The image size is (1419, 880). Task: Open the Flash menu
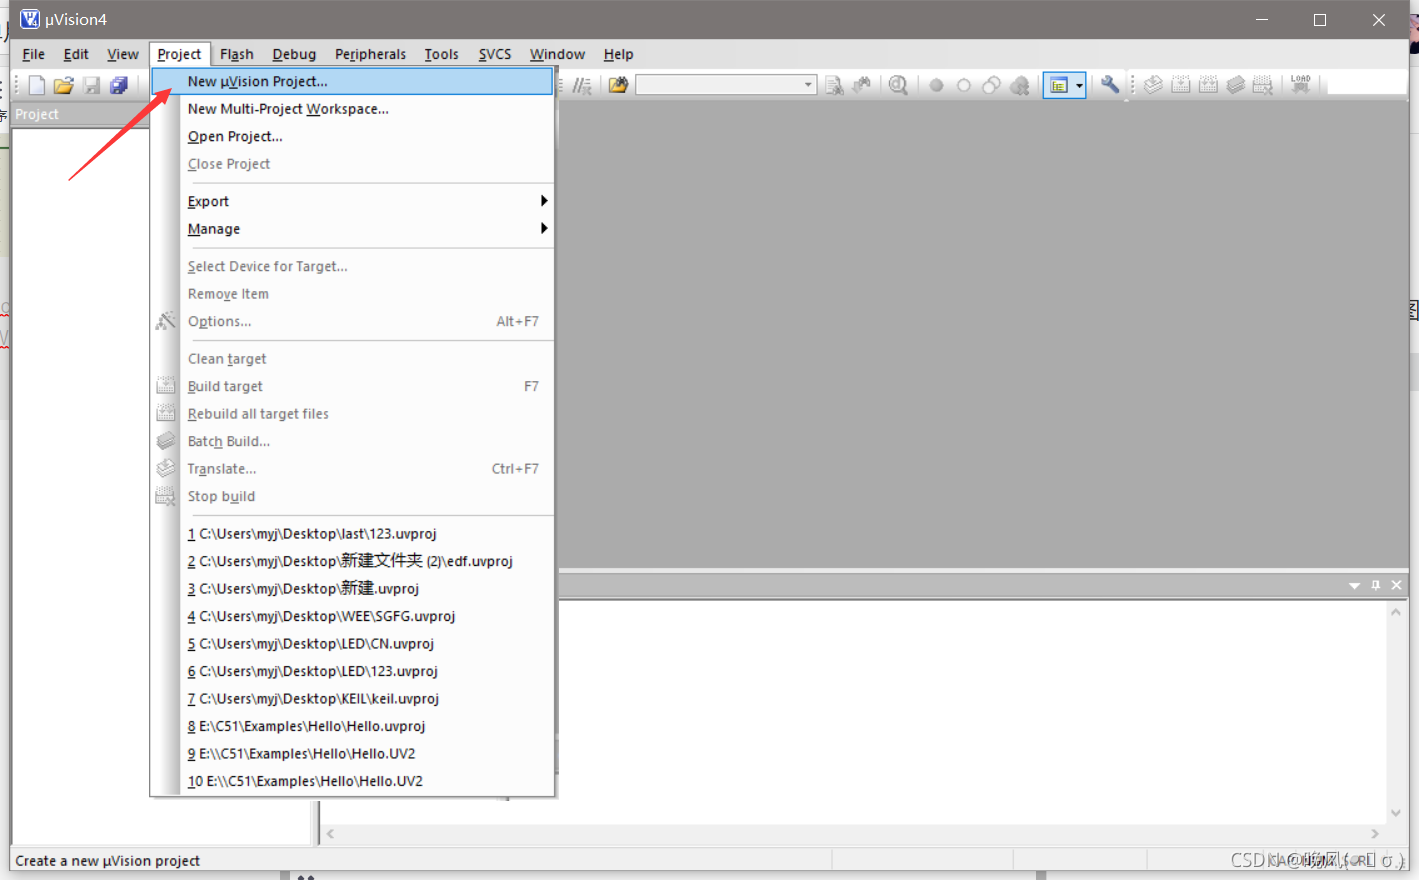pyautogui.click(x=237, y=54)
